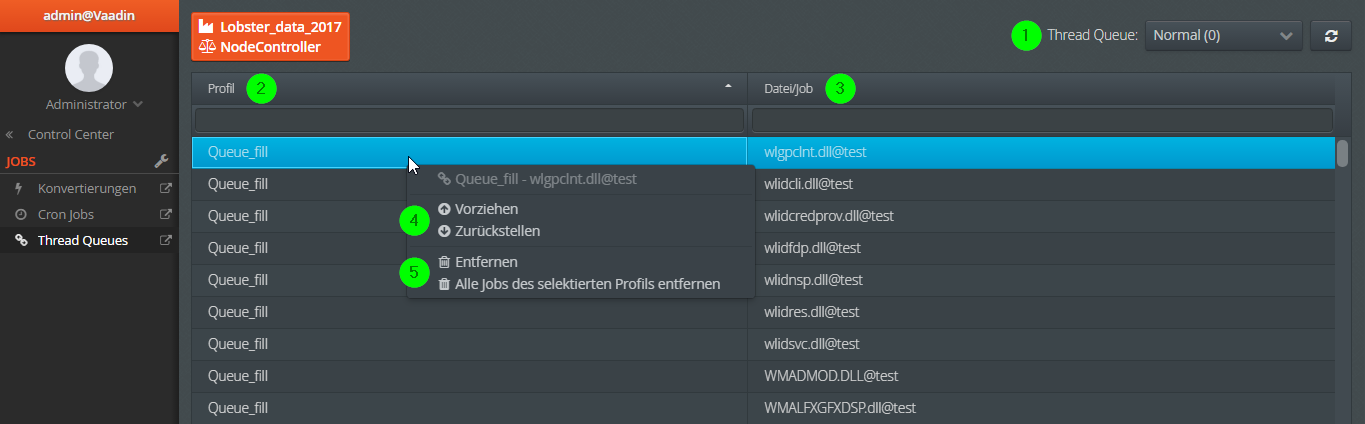
Task: Select the wlidcli.dll@test row
Action: (763, 184)
